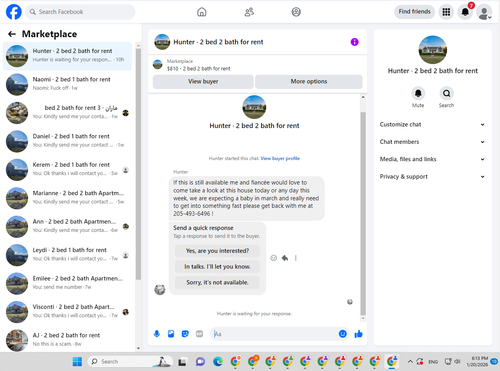Click the Windows taskbar Search box
The height and width of the screenshot is (371, 500).
[x=130, y=361]
